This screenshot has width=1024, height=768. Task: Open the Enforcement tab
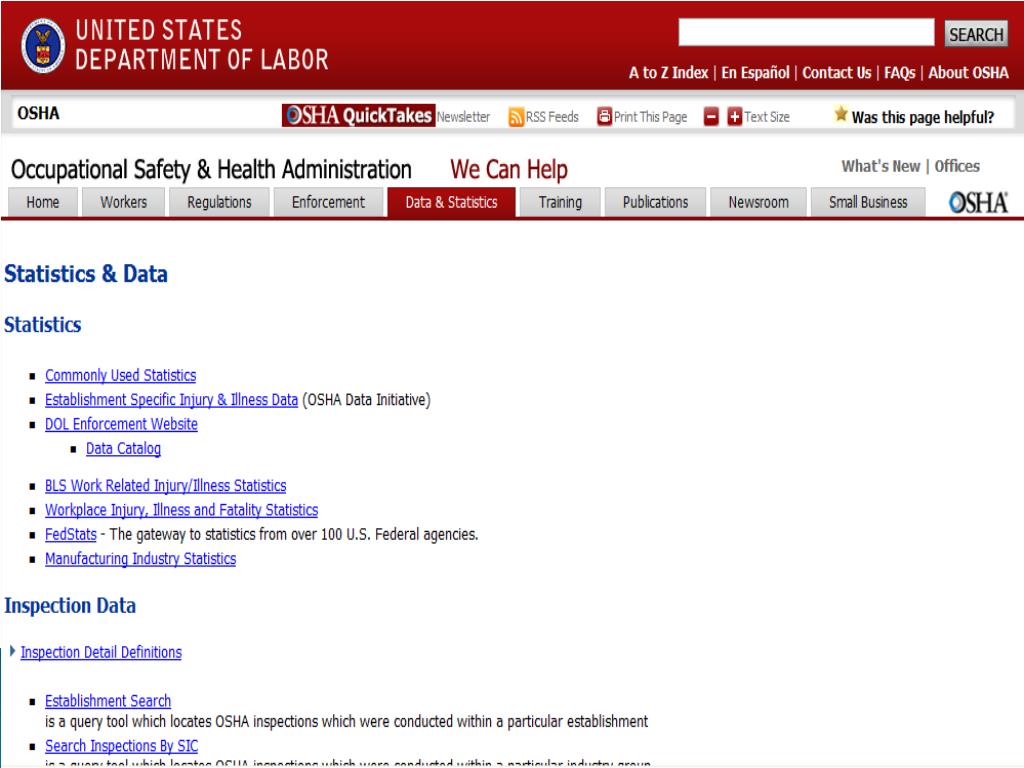pos(328,202)
